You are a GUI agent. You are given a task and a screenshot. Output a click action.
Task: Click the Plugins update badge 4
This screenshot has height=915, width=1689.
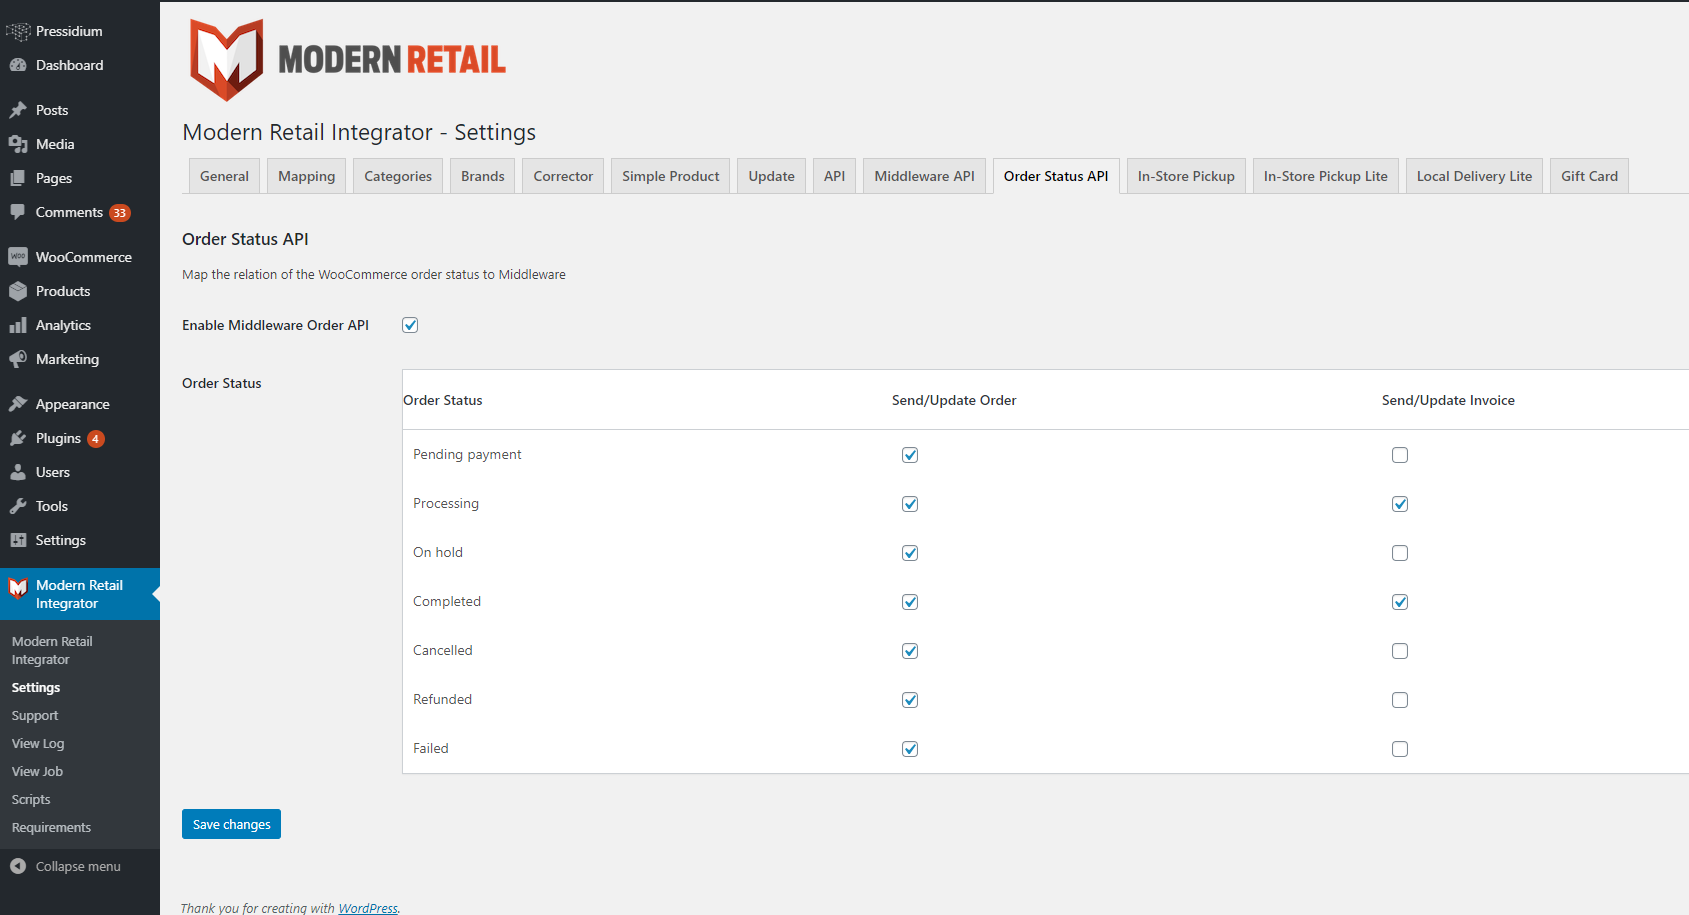[95, 439]
